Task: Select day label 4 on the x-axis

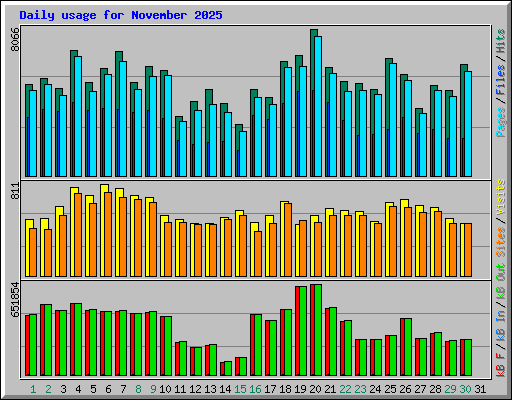Action: [78, 389]
